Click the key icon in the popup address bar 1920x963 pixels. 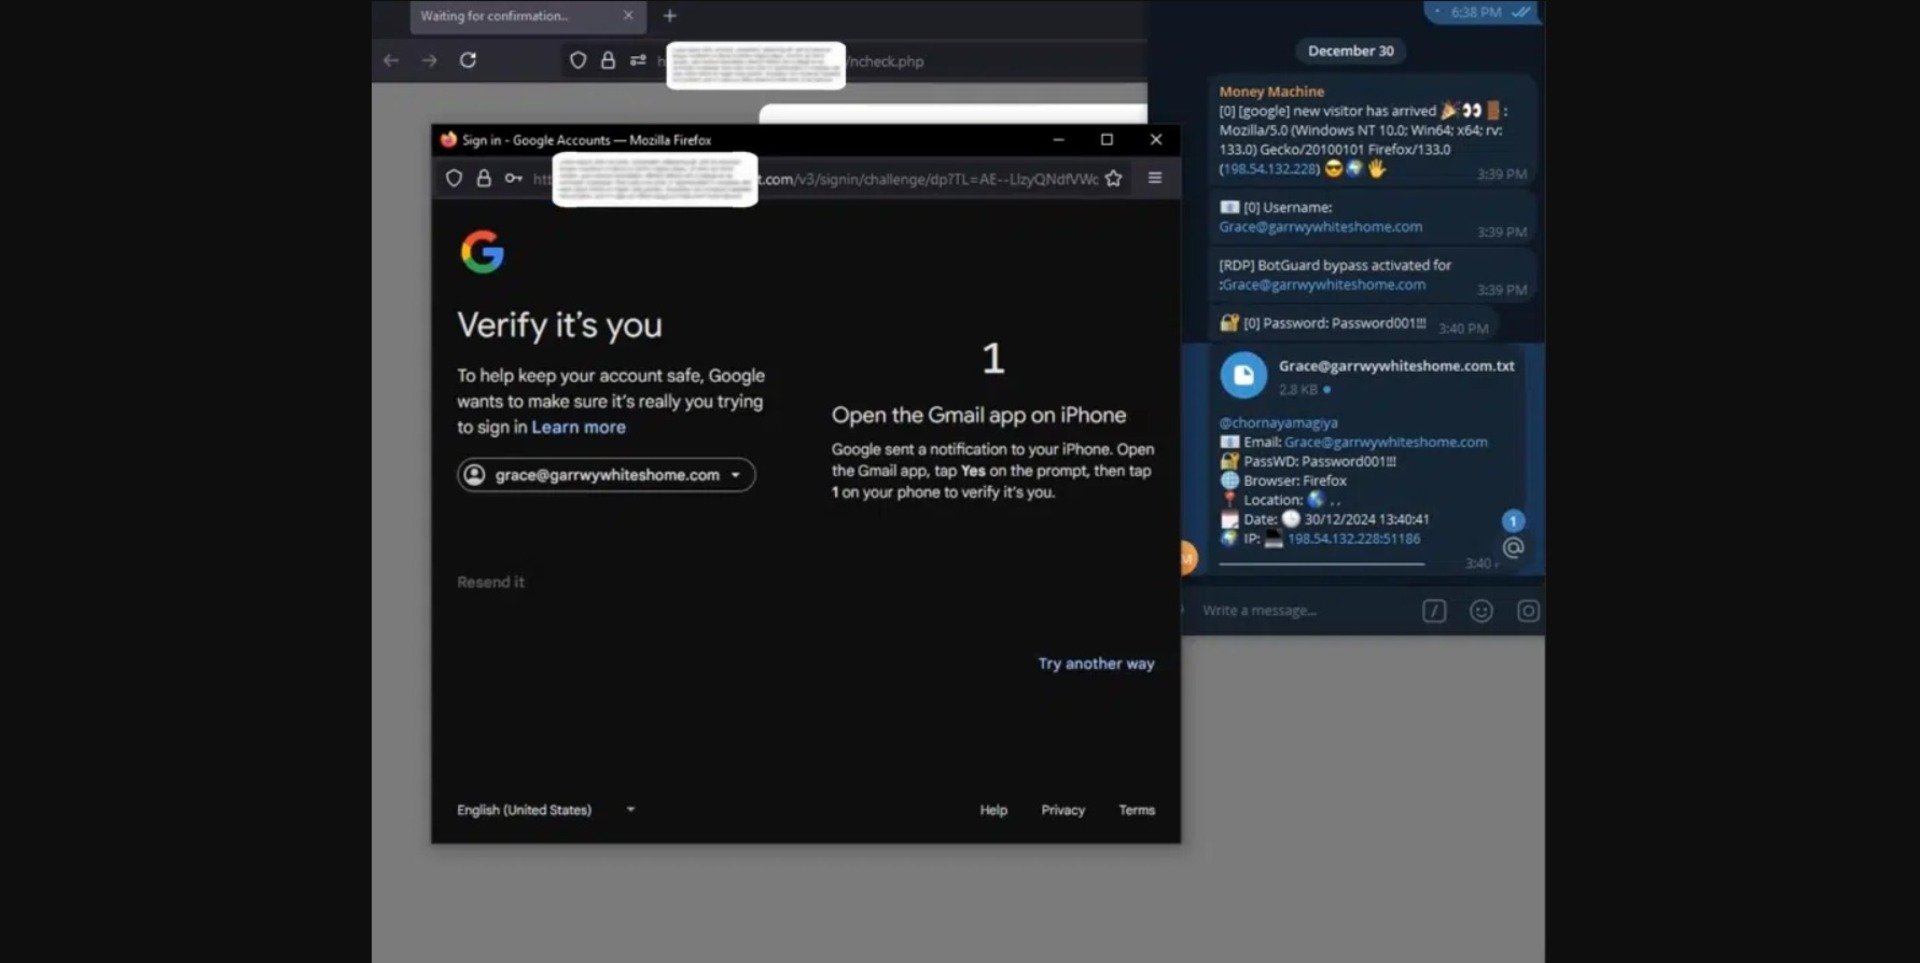tap(513, 178)
